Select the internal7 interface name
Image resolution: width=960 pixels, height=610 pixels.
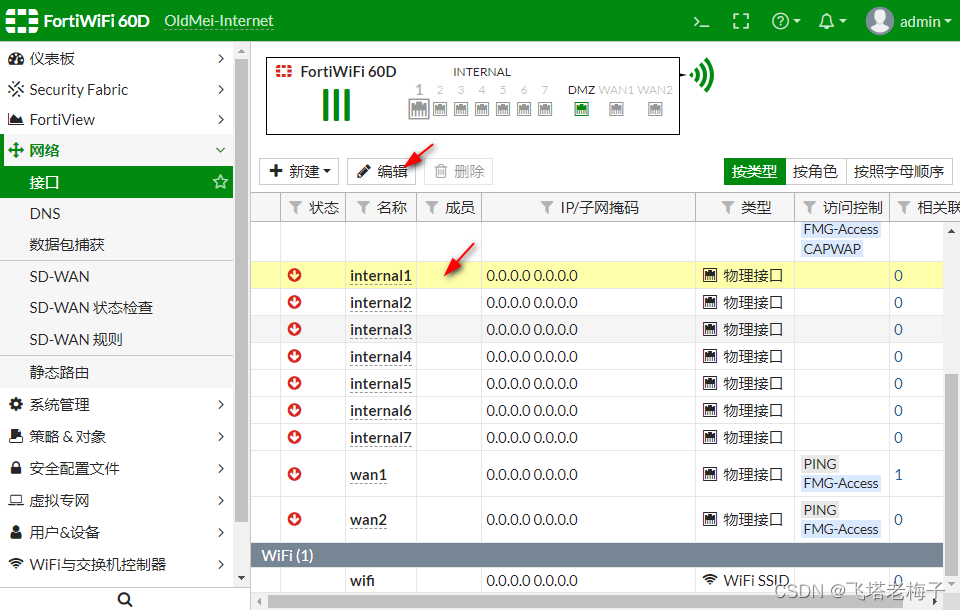(381, 438)
